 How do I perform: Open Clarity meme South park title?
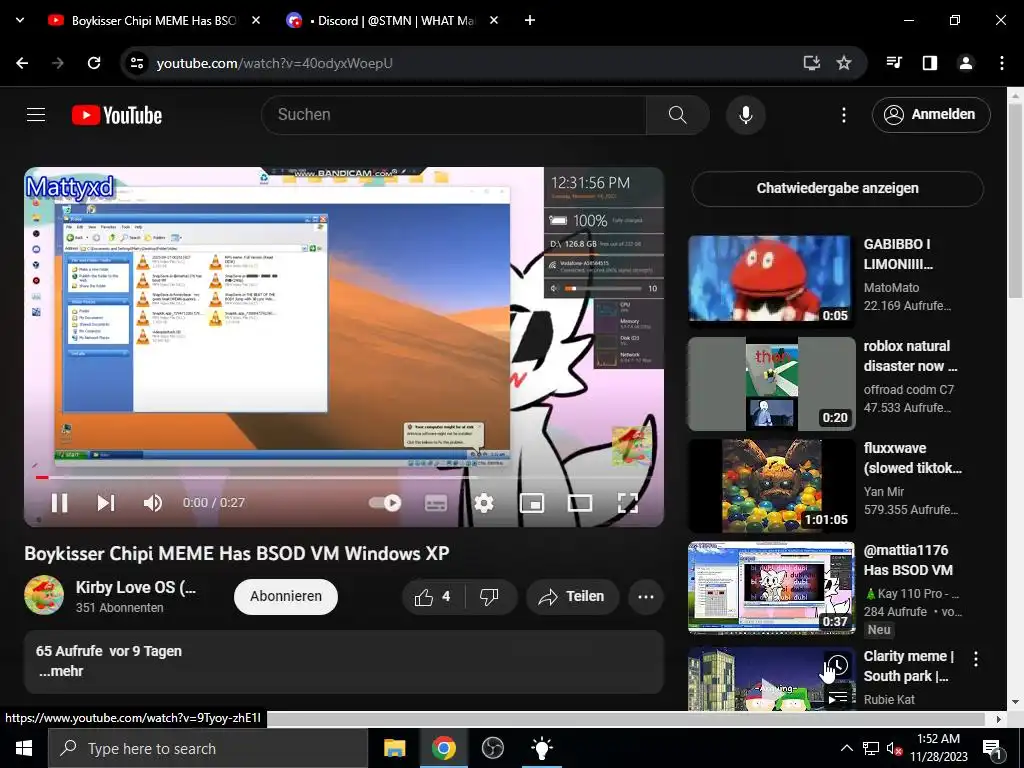click(908, 666)
